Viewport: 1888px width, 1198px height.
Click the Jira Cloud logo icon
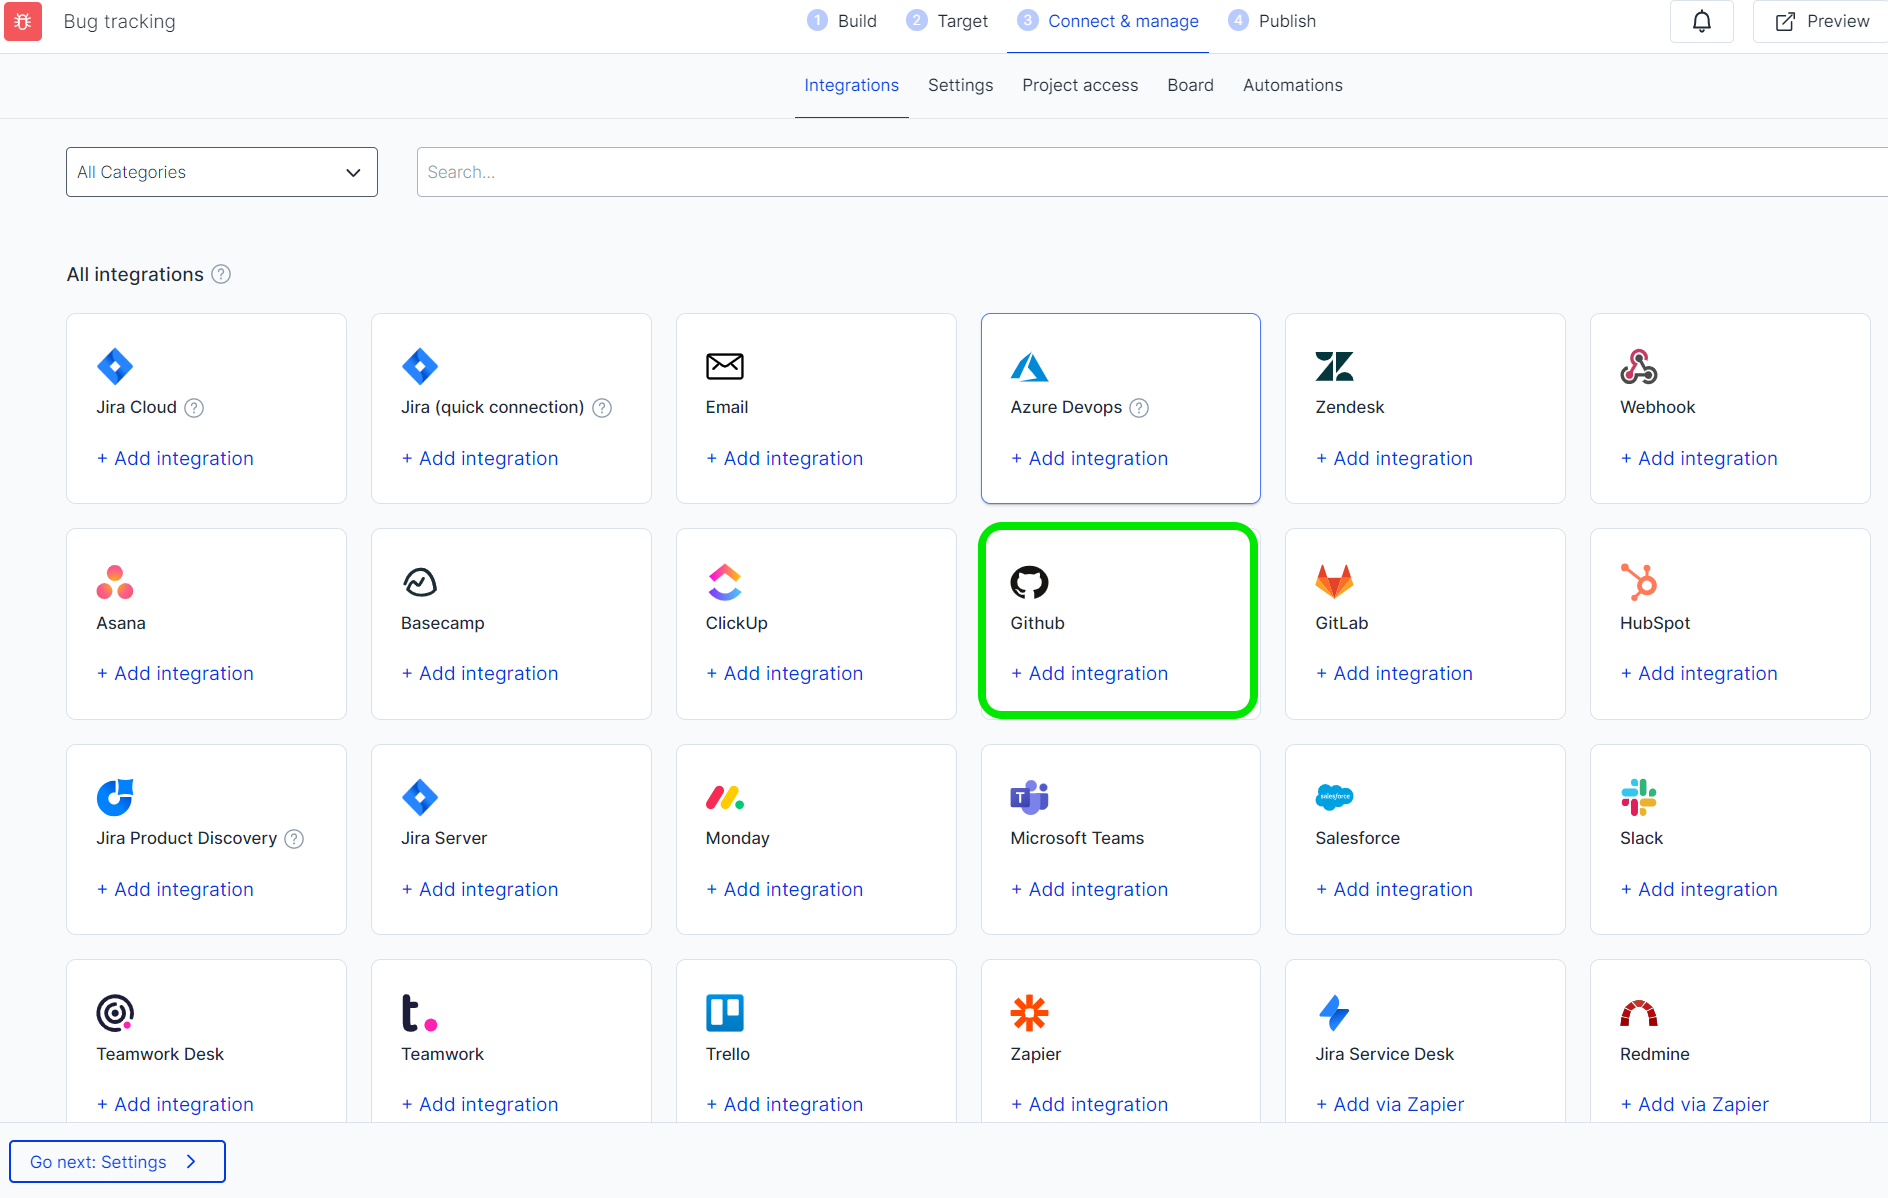[115, 366]
